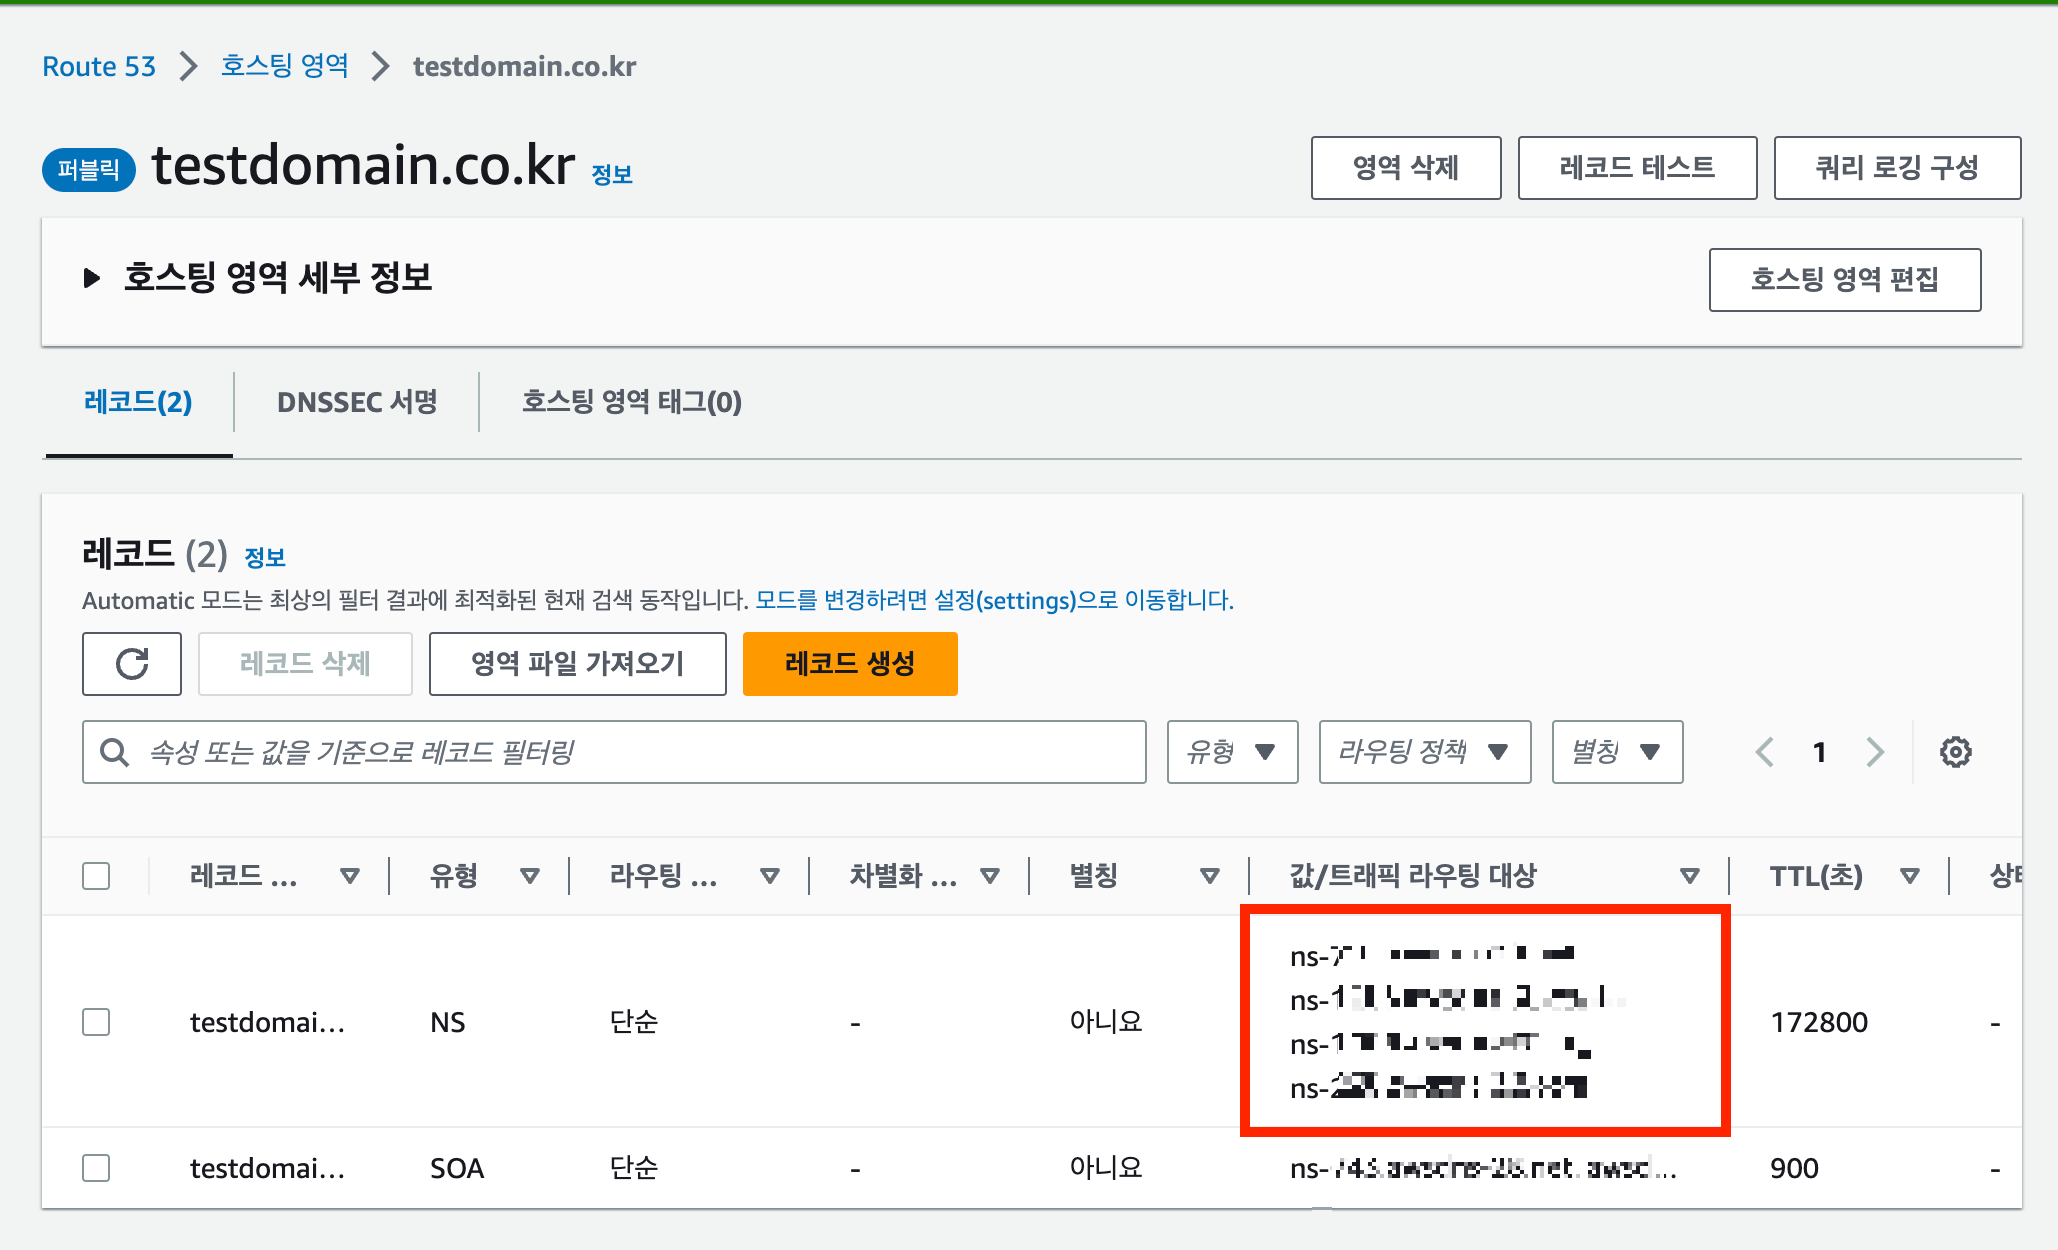Click the orange 레코드 생성 button

pyautogui.click(x=849, y=664)
